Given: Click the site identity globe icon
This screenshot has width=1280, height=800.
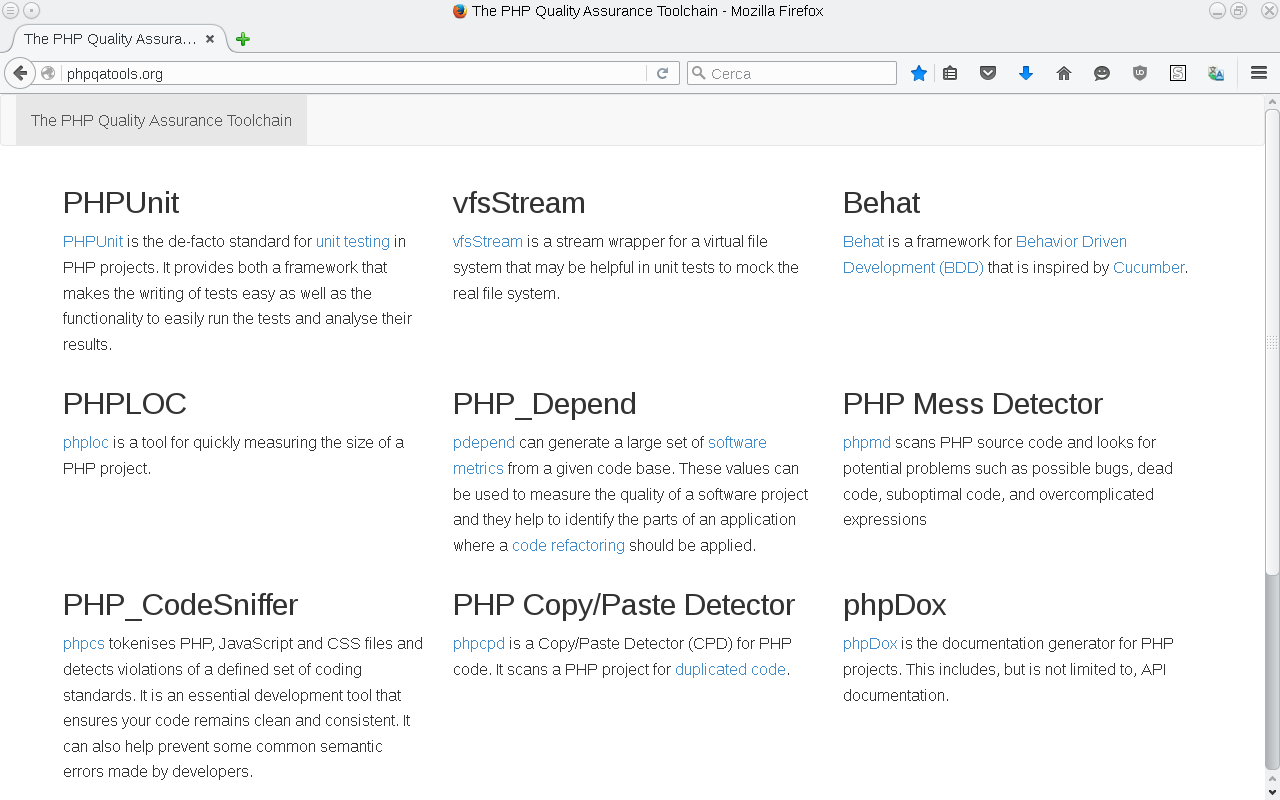Looking at the screenshot, I should [x=48, y=73].
